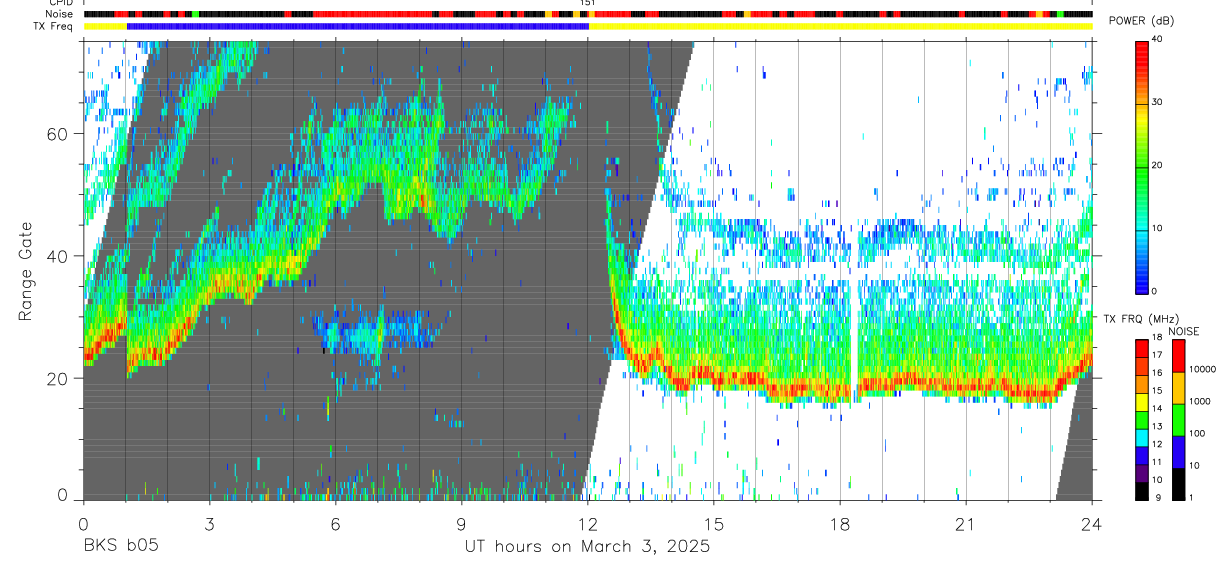This screenshot has width=1228, height=567.
Task: Click the 1 label on noise scale
Action: (x=1192, y=498)
